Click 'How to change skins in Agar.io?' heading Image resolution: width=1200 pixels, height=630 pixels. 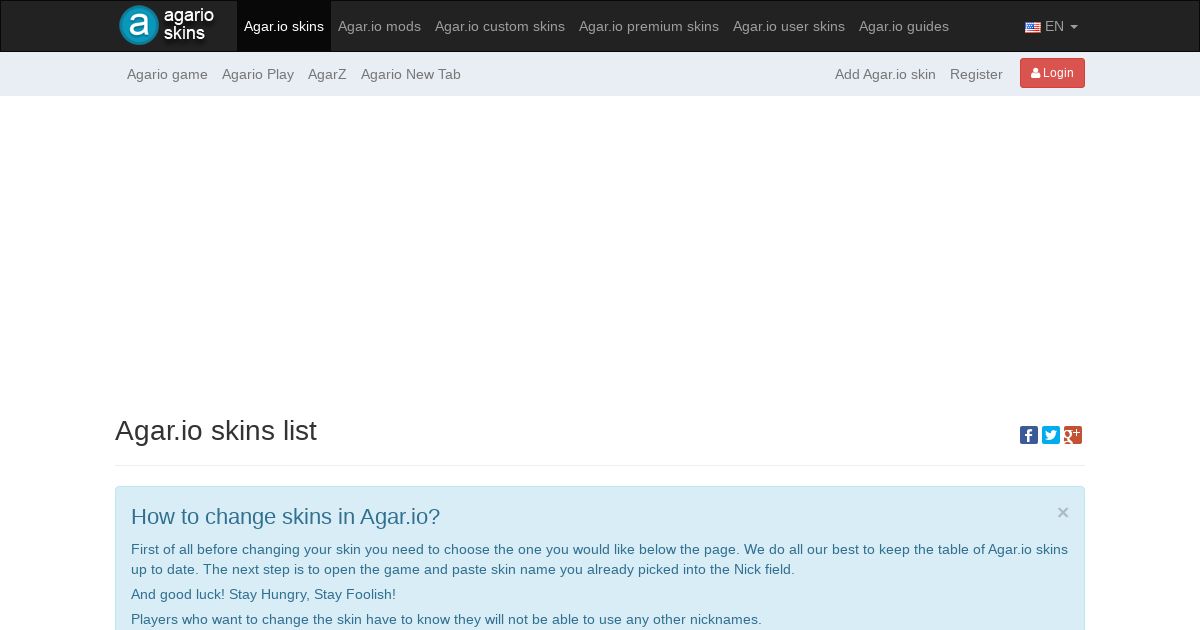285,517
